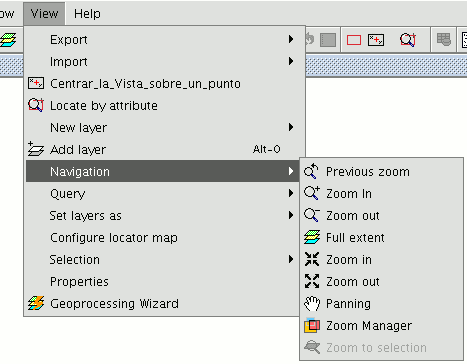The image size is (467, 364).
Task: Open the Help menu
Action: (87, 14)
